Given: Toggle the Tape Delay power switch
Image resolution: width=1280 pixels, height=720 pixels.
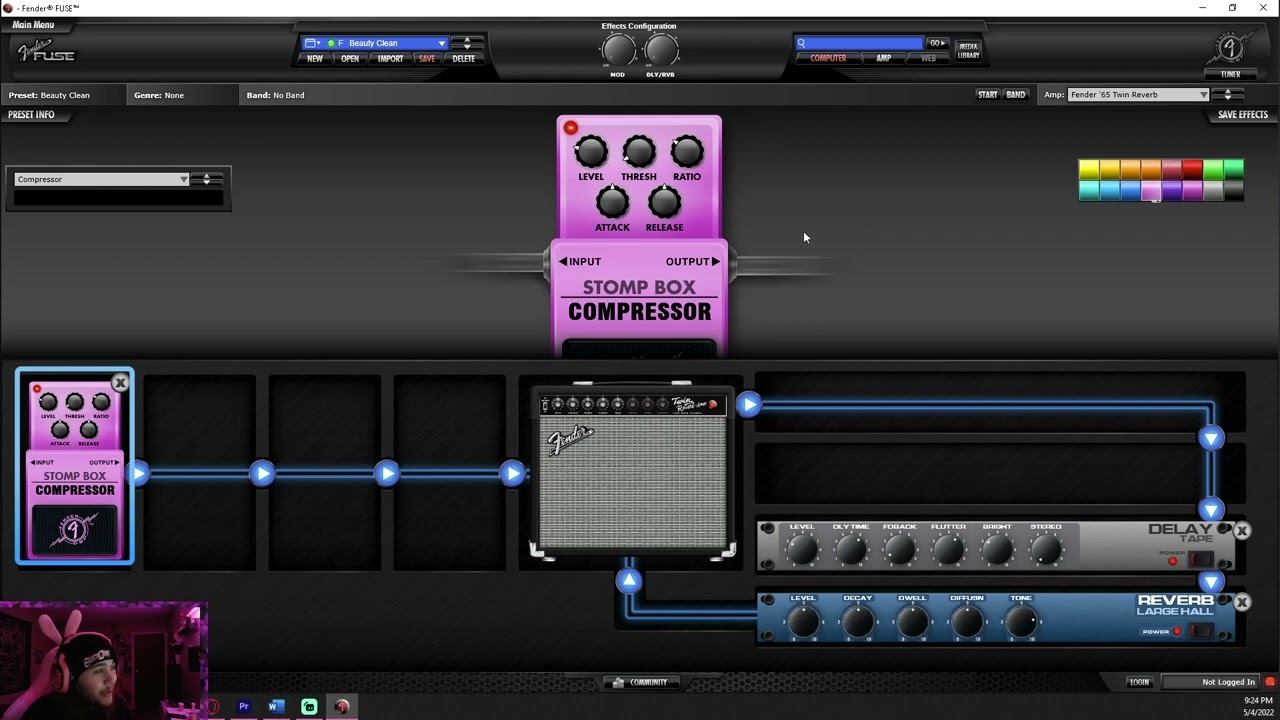Looking at the screenshot, I should click(x=1200, y=559).
